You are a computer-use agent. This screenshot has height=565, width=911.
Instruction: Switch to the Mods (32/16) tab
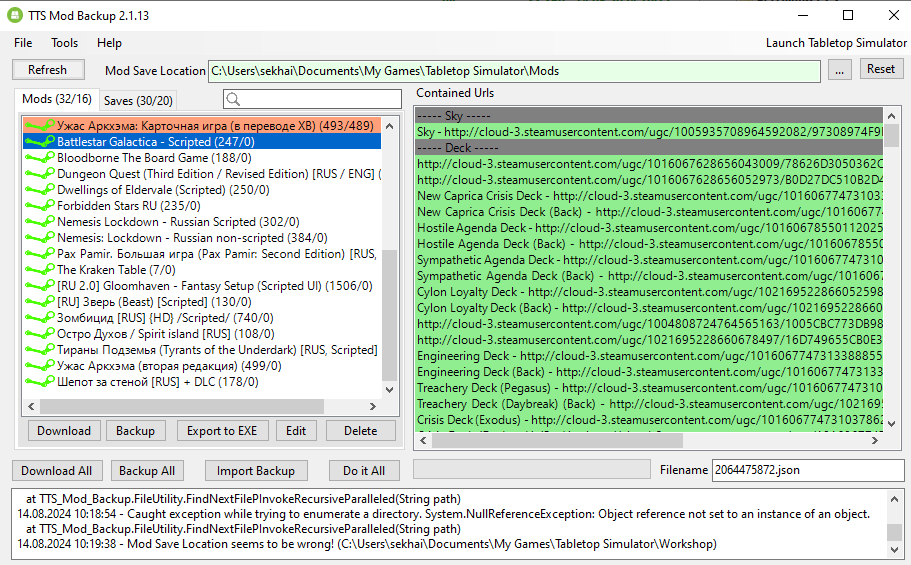pos(57,99)
